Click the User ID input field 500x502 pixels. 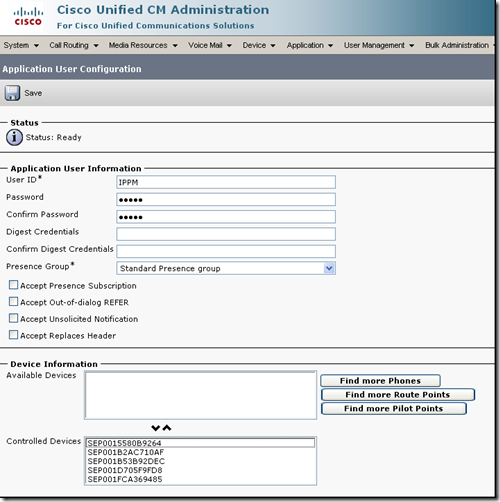pyautogui.click(x=226, y=182)
